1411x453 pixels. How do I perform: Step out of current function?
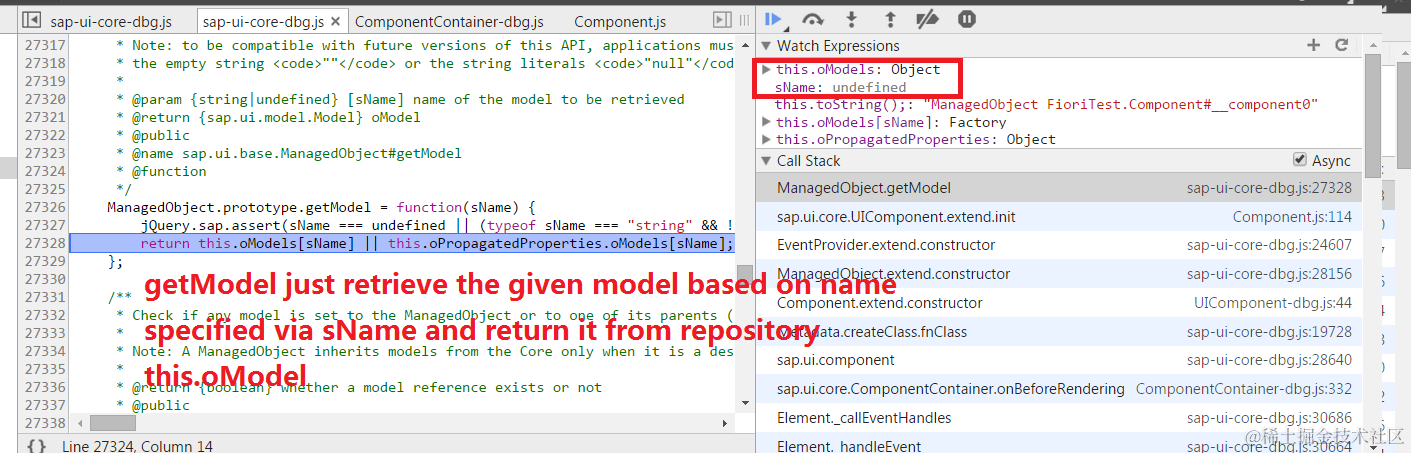coord(890,19)
